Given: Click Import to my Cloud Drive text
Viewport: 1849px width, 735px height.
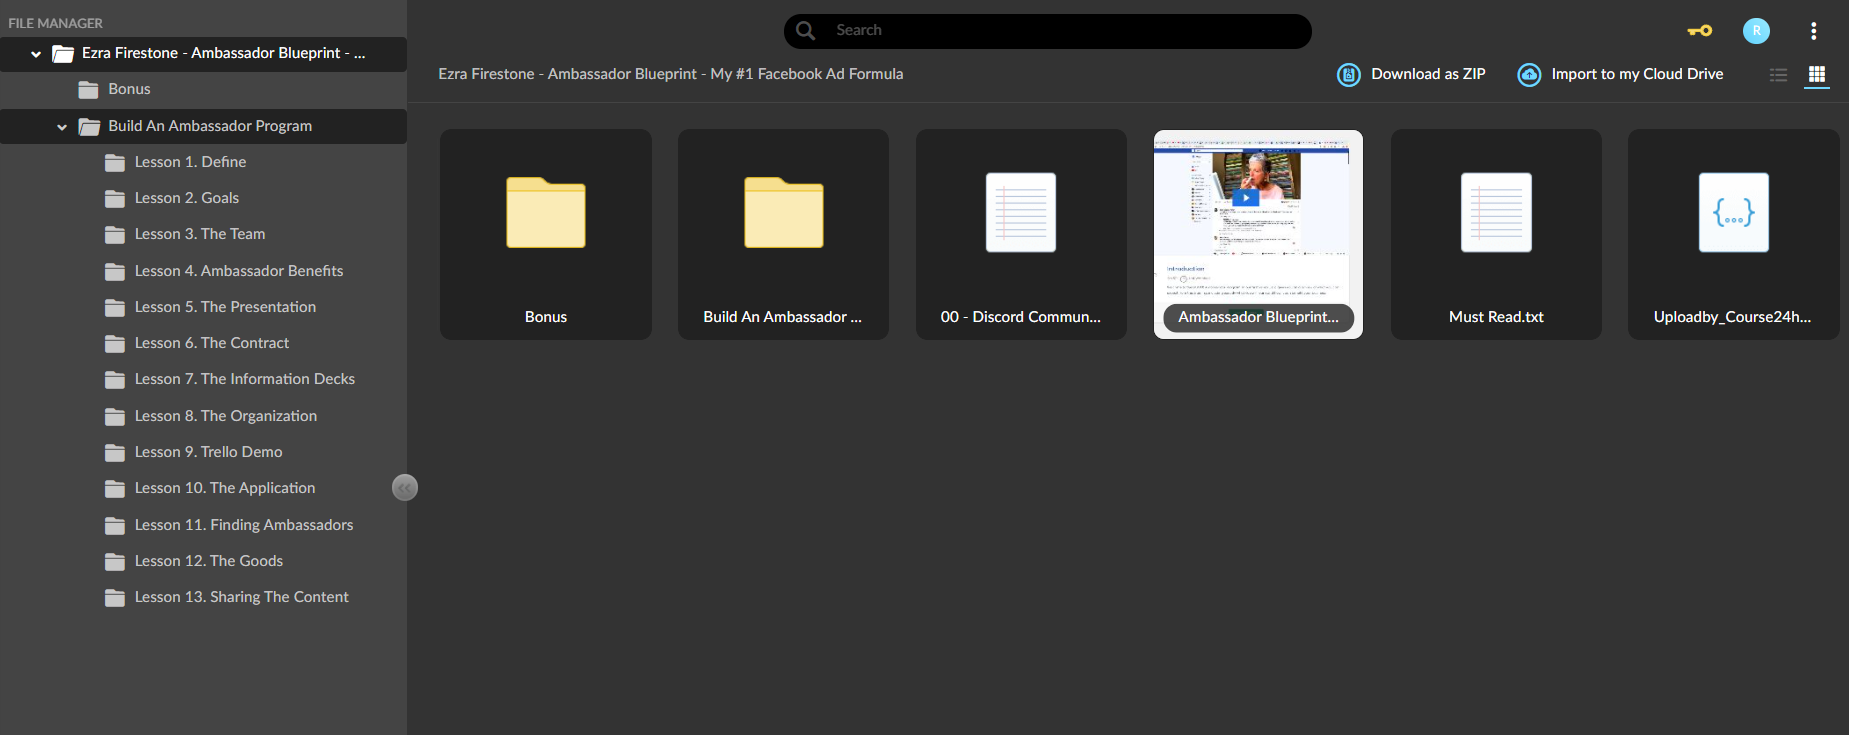Looking at the screenshot, I should [1637, 74].
